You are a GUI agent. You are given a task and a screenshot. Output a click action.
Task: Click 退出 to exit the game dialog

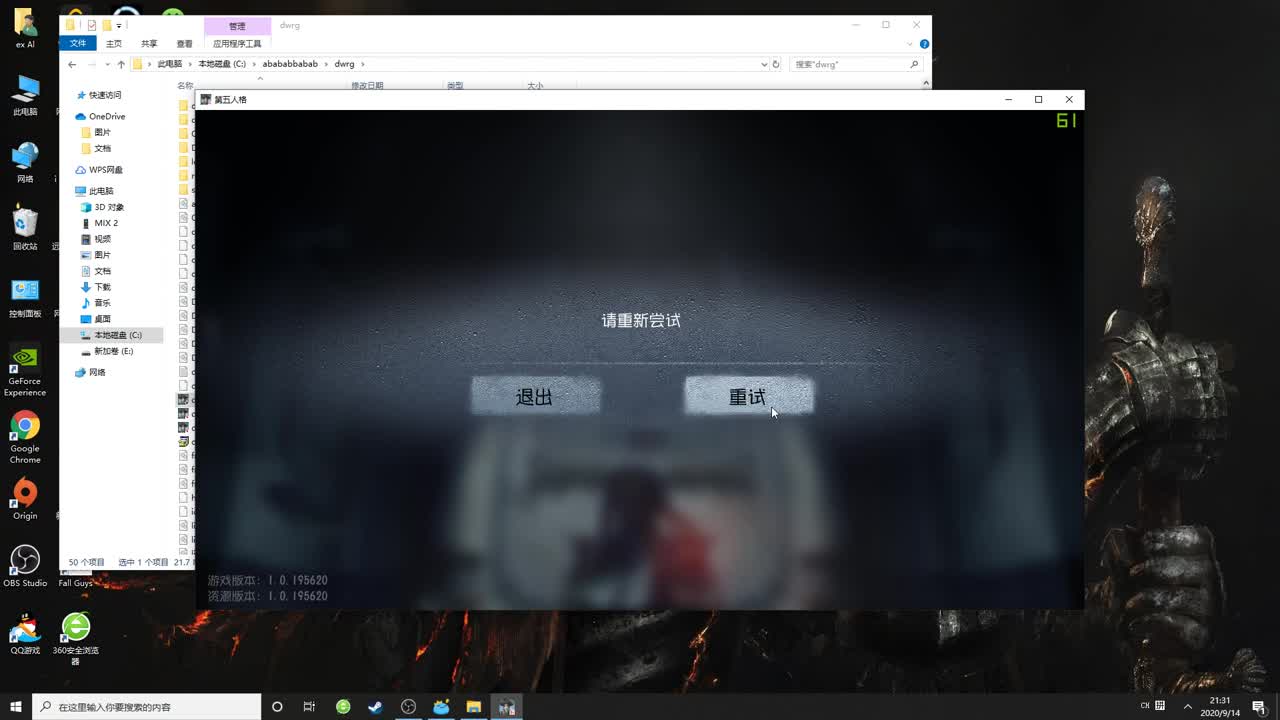pos(535,395)
